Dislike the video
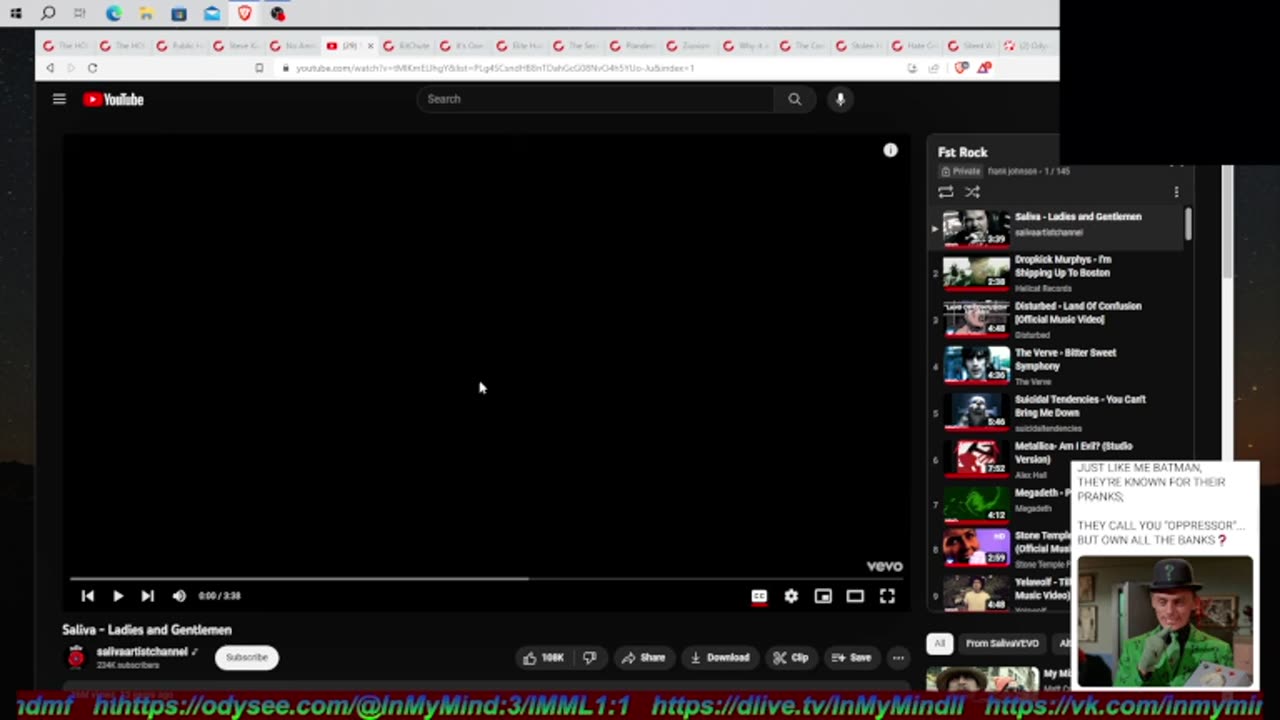Image resolution: width=1280 pixels, height=720 pixels. coord(590,657)
